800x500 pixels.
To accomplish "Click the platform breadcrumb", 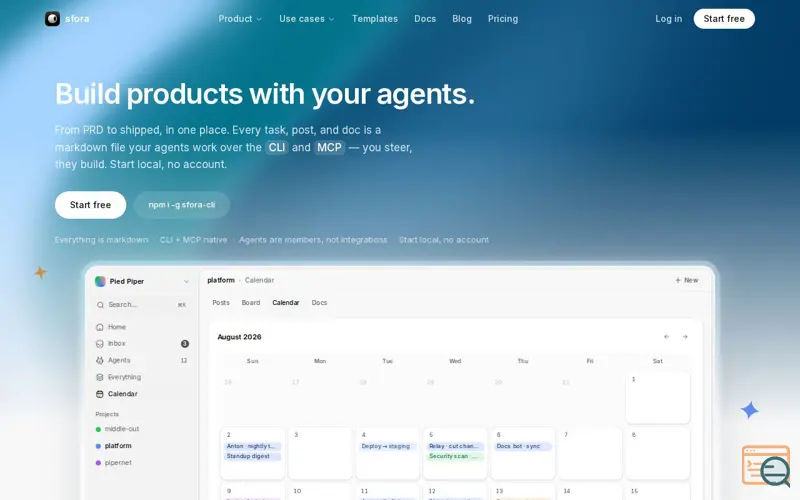I will (221, 280).
